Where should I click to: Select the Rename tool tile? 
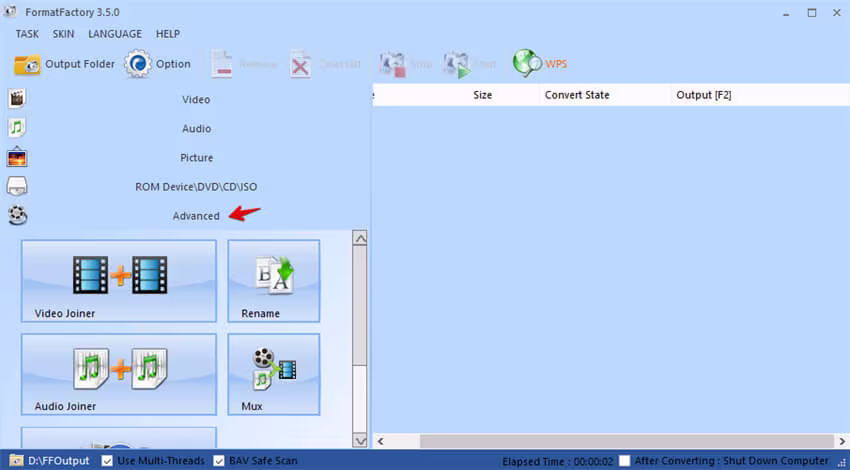[x=274, y=281]
